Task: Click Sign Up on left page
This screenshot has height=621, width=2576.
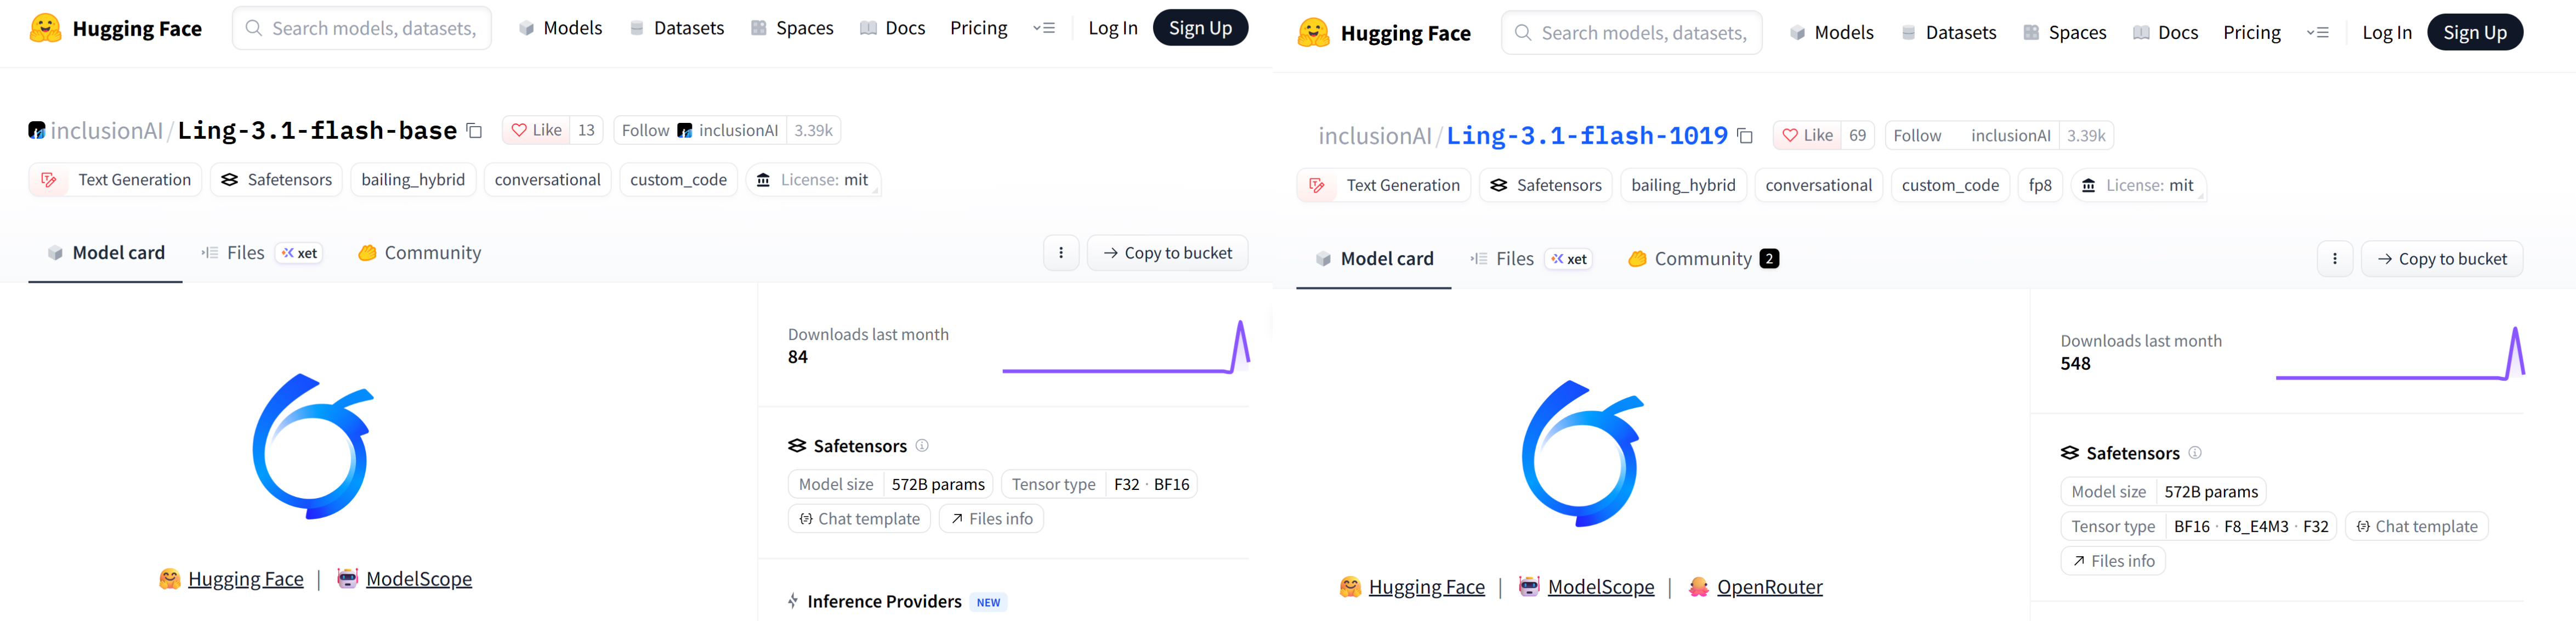Action: coord(1200,28)
